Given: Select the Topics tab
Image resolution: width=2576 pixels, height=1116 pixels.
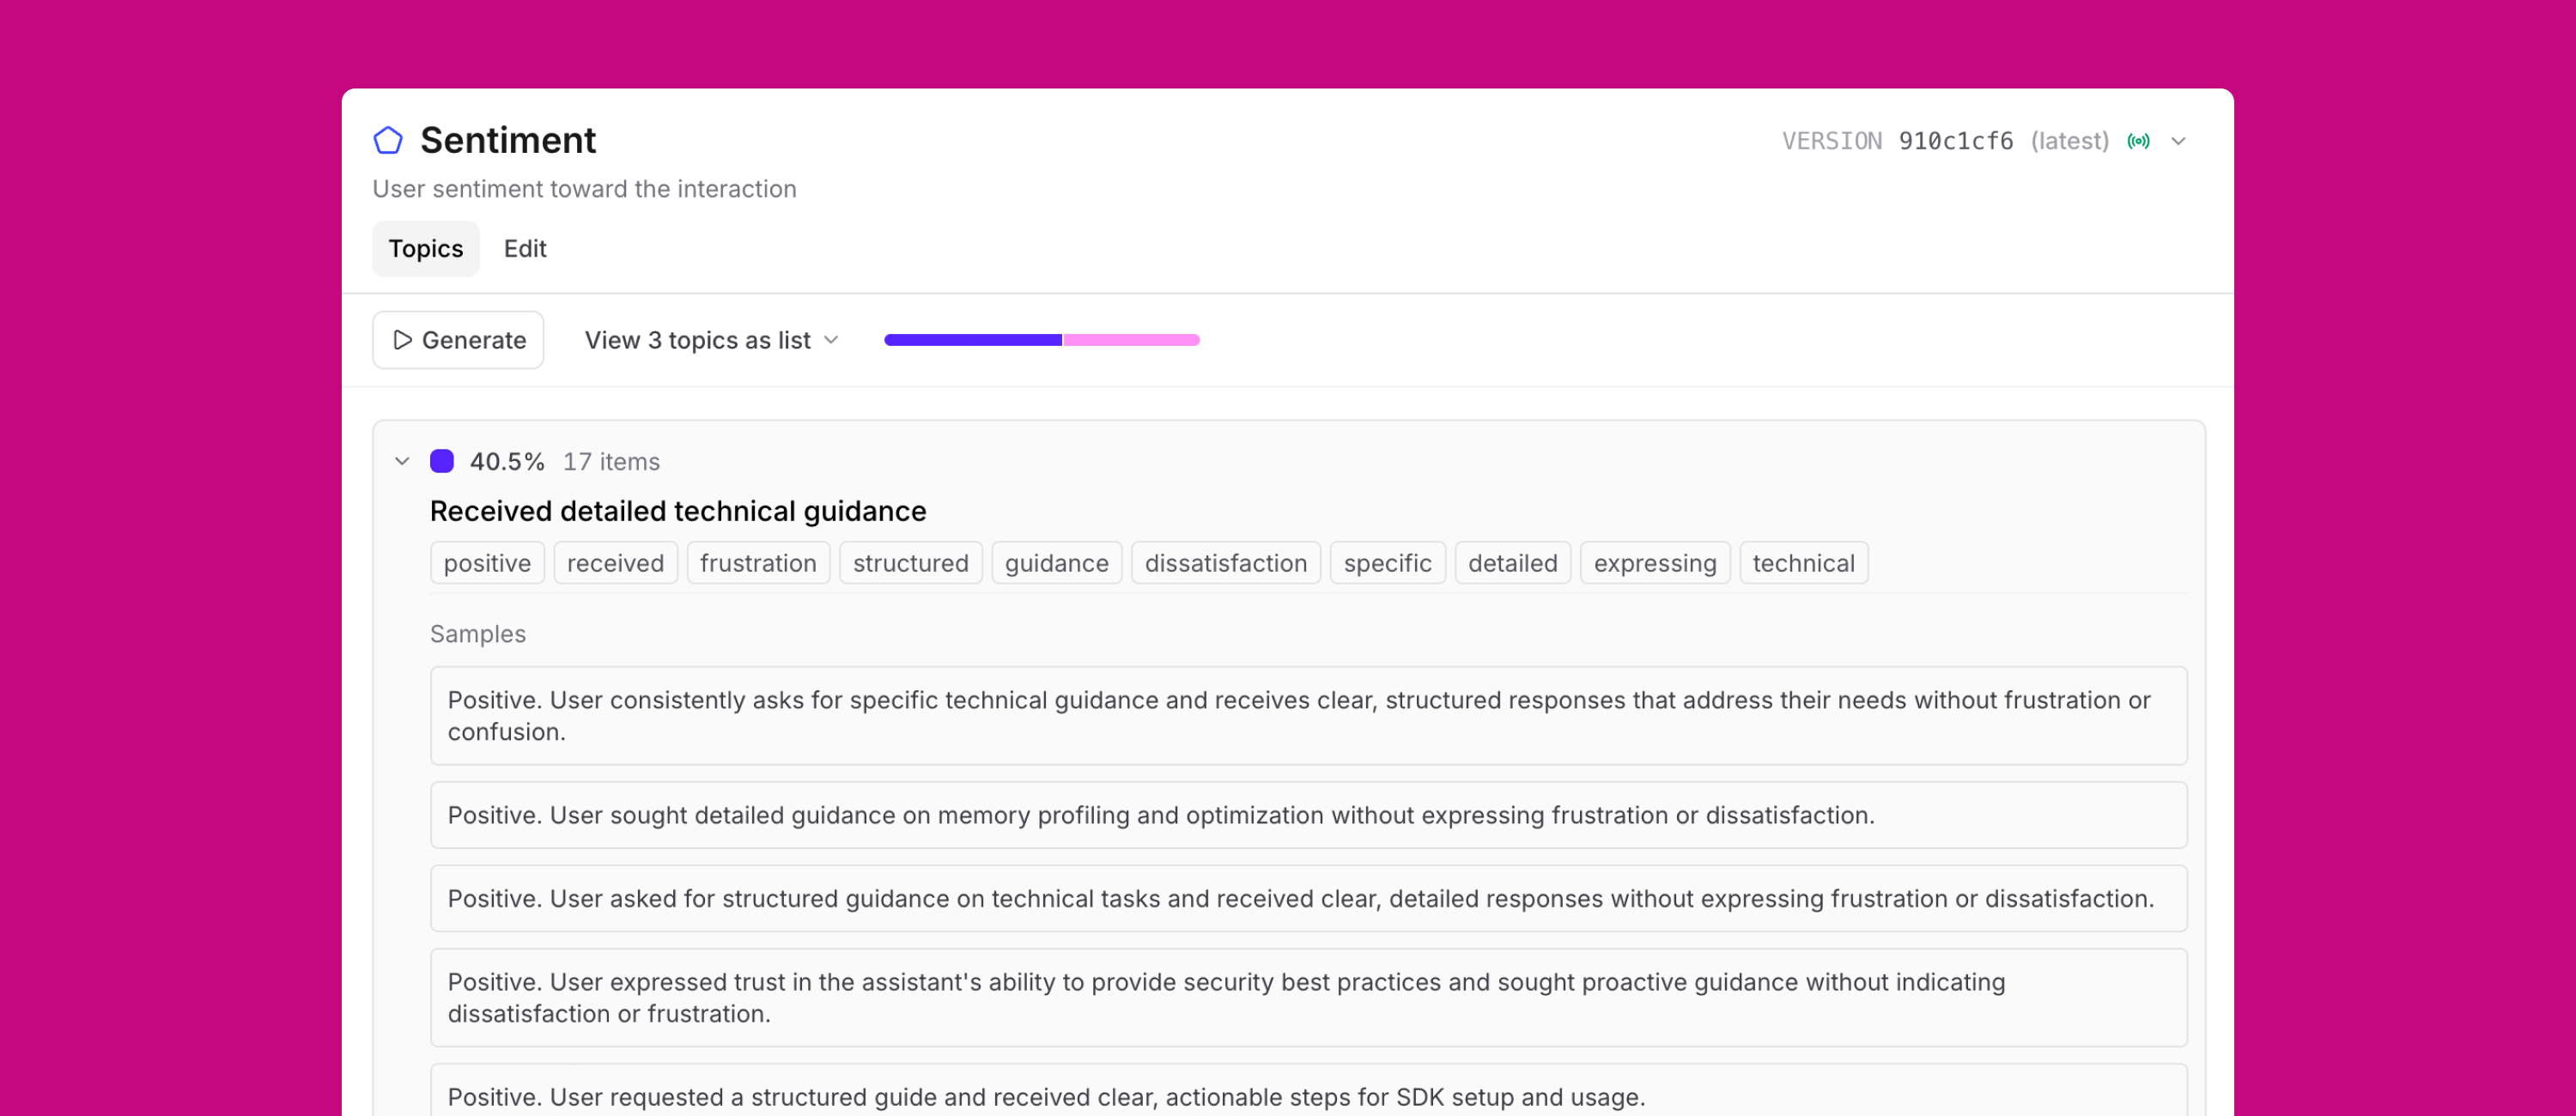Looking at the screenshot, I should tap(425, 248).
